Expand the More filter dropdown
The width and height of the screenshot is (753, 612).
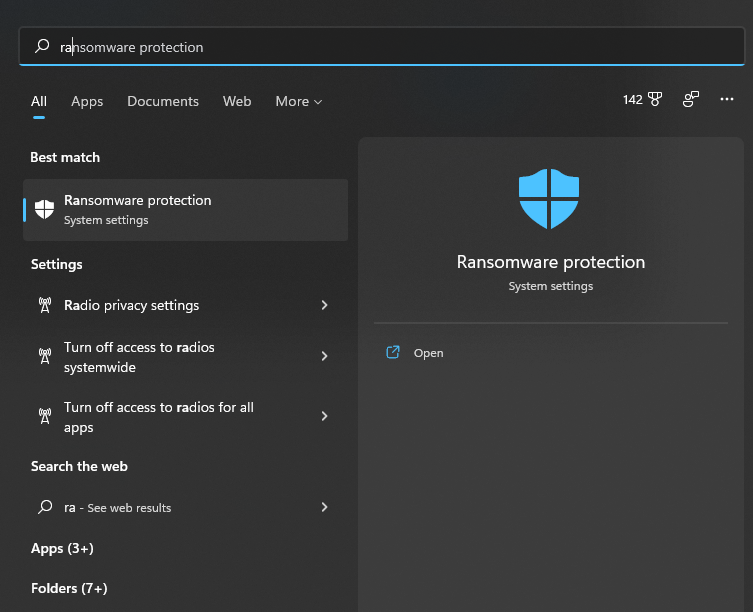click(x=298, y=101)
